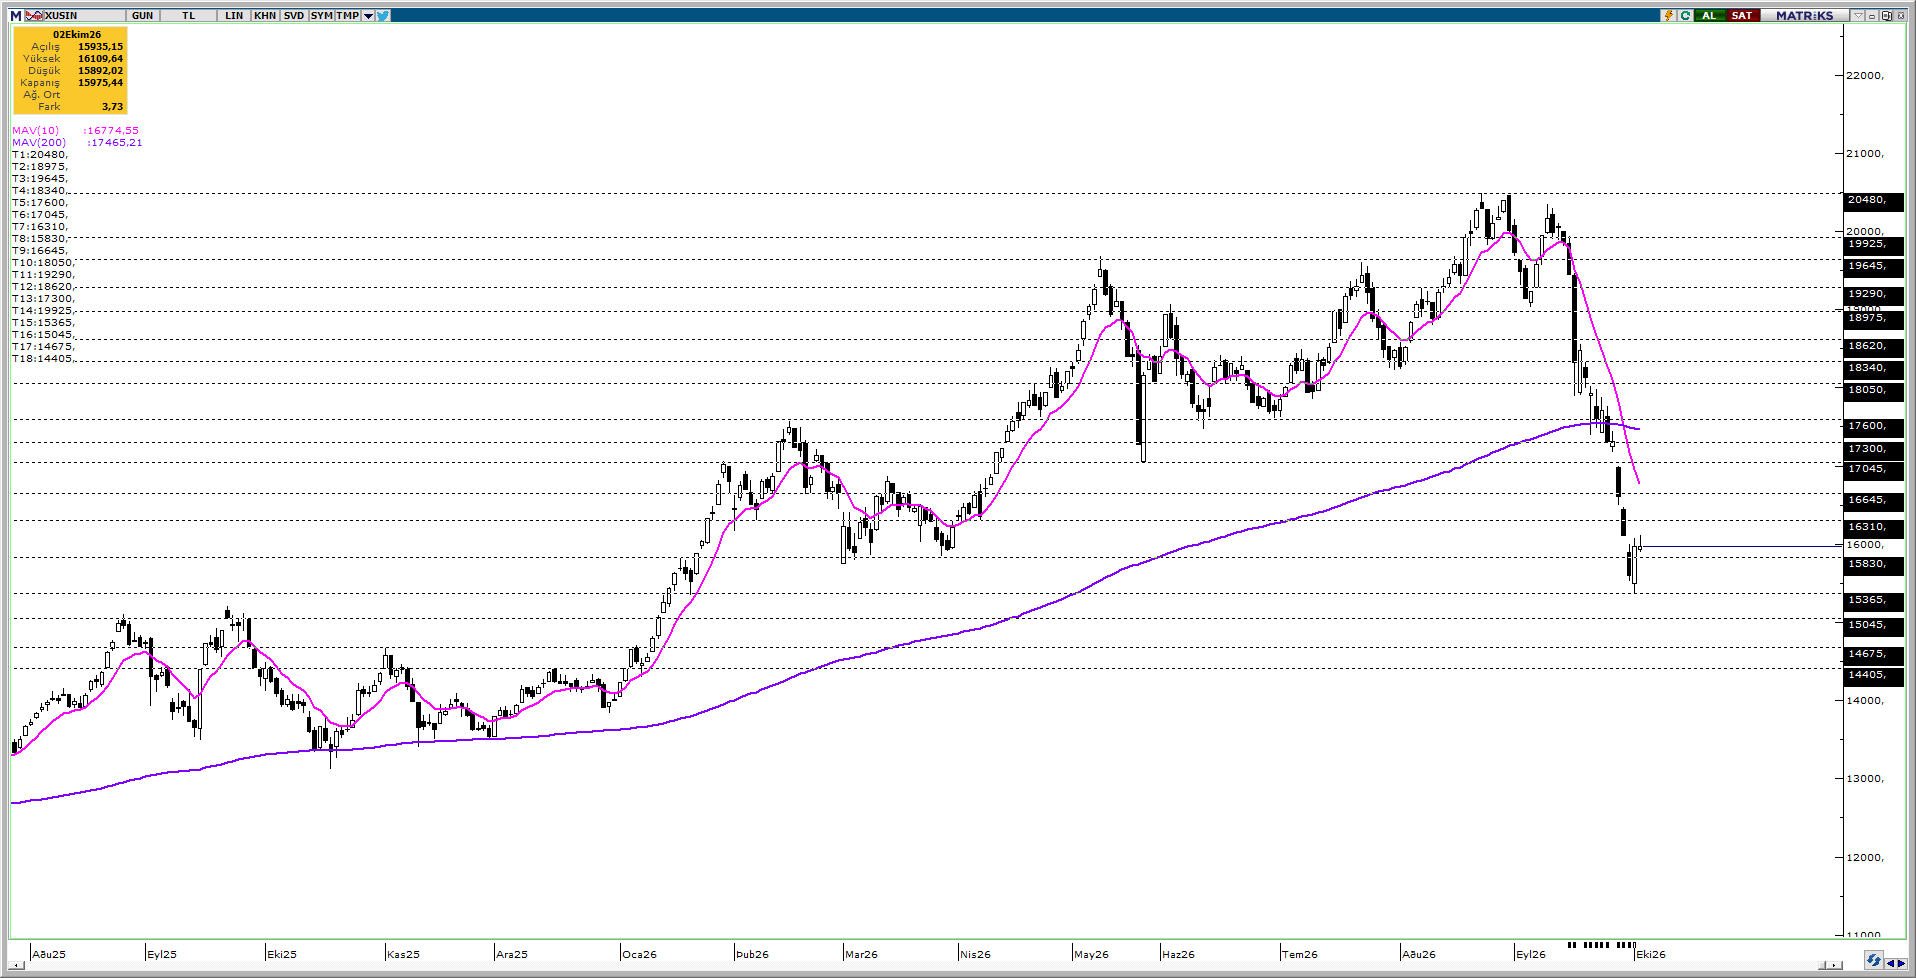This screenshot has width=1916, height=978.
Task: Click the Eyl26 date axis label
Action: click(1531, 954)
